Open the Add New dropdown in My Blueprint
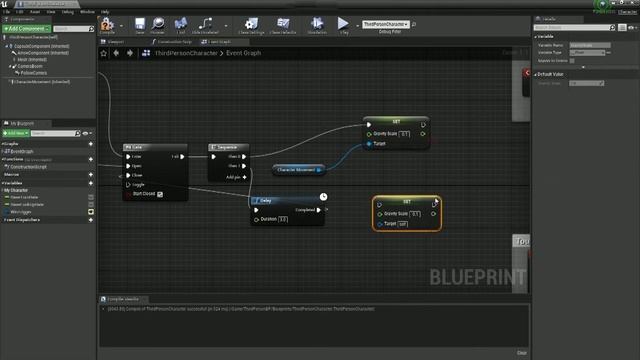Screen dimensions: 640x360 16,133
